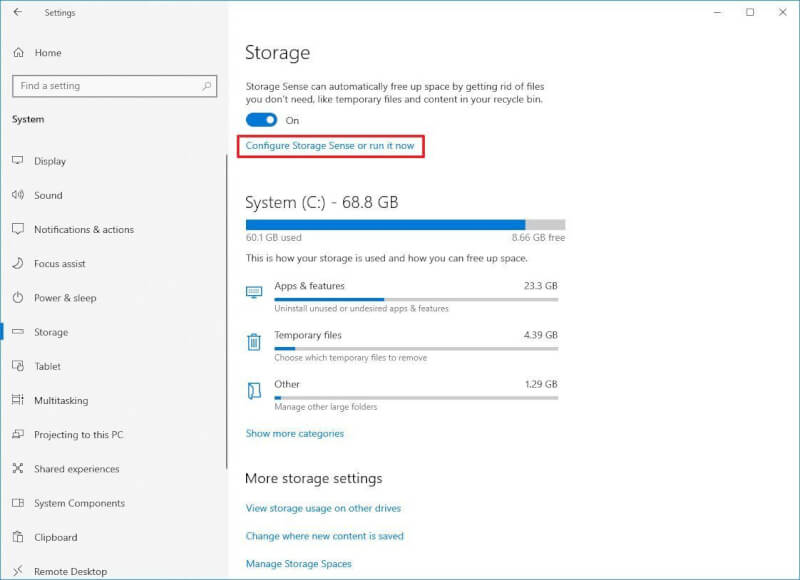The width and height of the screenshot is (800, 580).
Task: Click the Apps & features computer icon
Action: point(254,292)
